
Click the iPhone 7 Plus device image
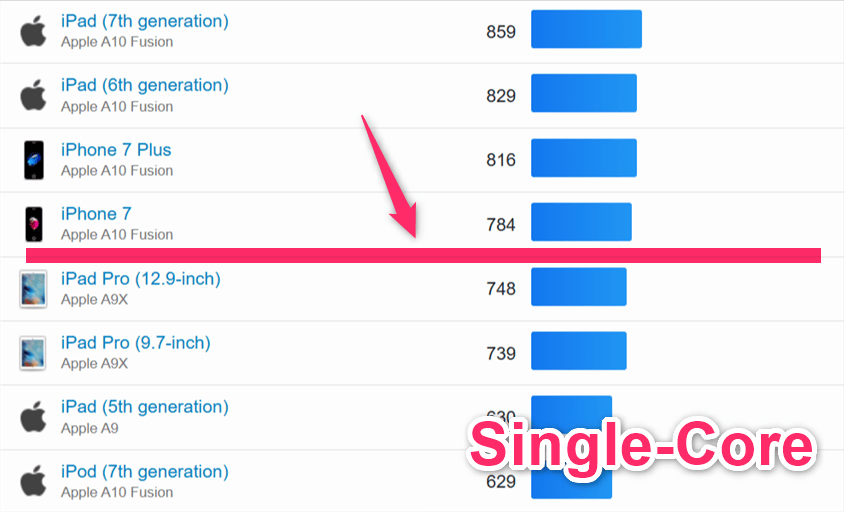(x=34, y=160)
